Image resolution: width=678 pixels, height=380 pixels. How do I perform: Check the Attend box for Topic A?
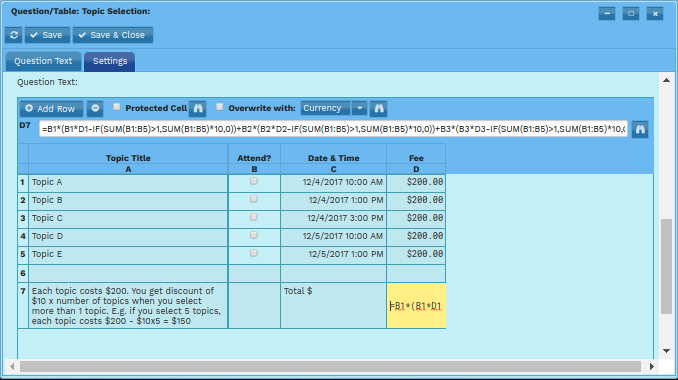[x=254, y=181]
